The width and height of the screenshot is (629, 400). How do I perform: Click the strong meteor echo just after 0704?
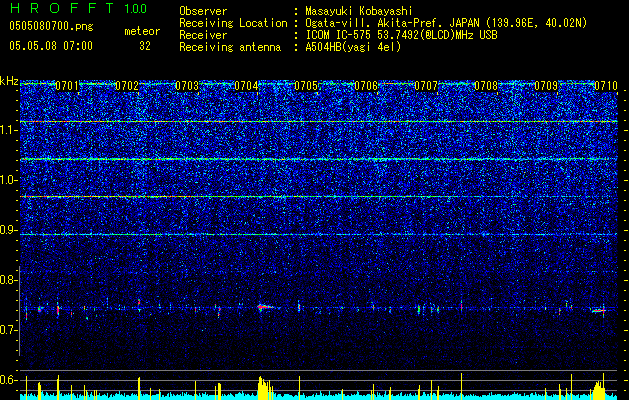pos(265,307)
